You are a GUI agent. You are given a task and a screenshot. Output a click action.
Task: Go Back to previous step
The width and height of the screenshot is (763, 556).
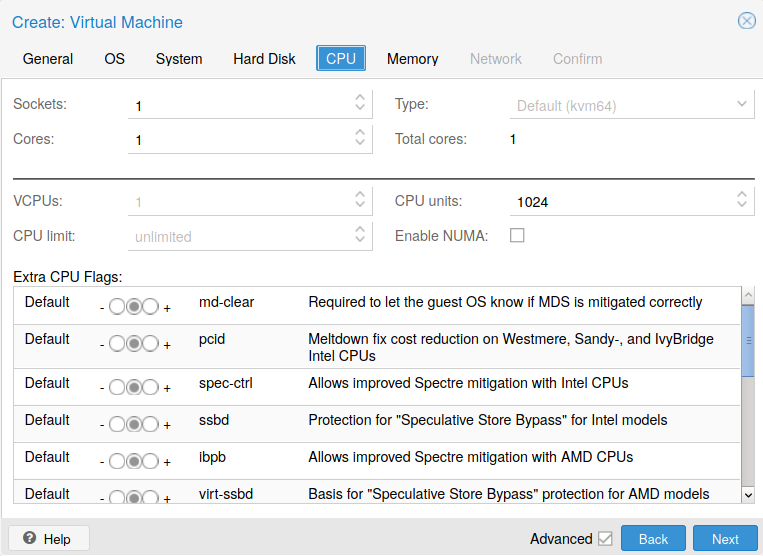click(653, 539)
